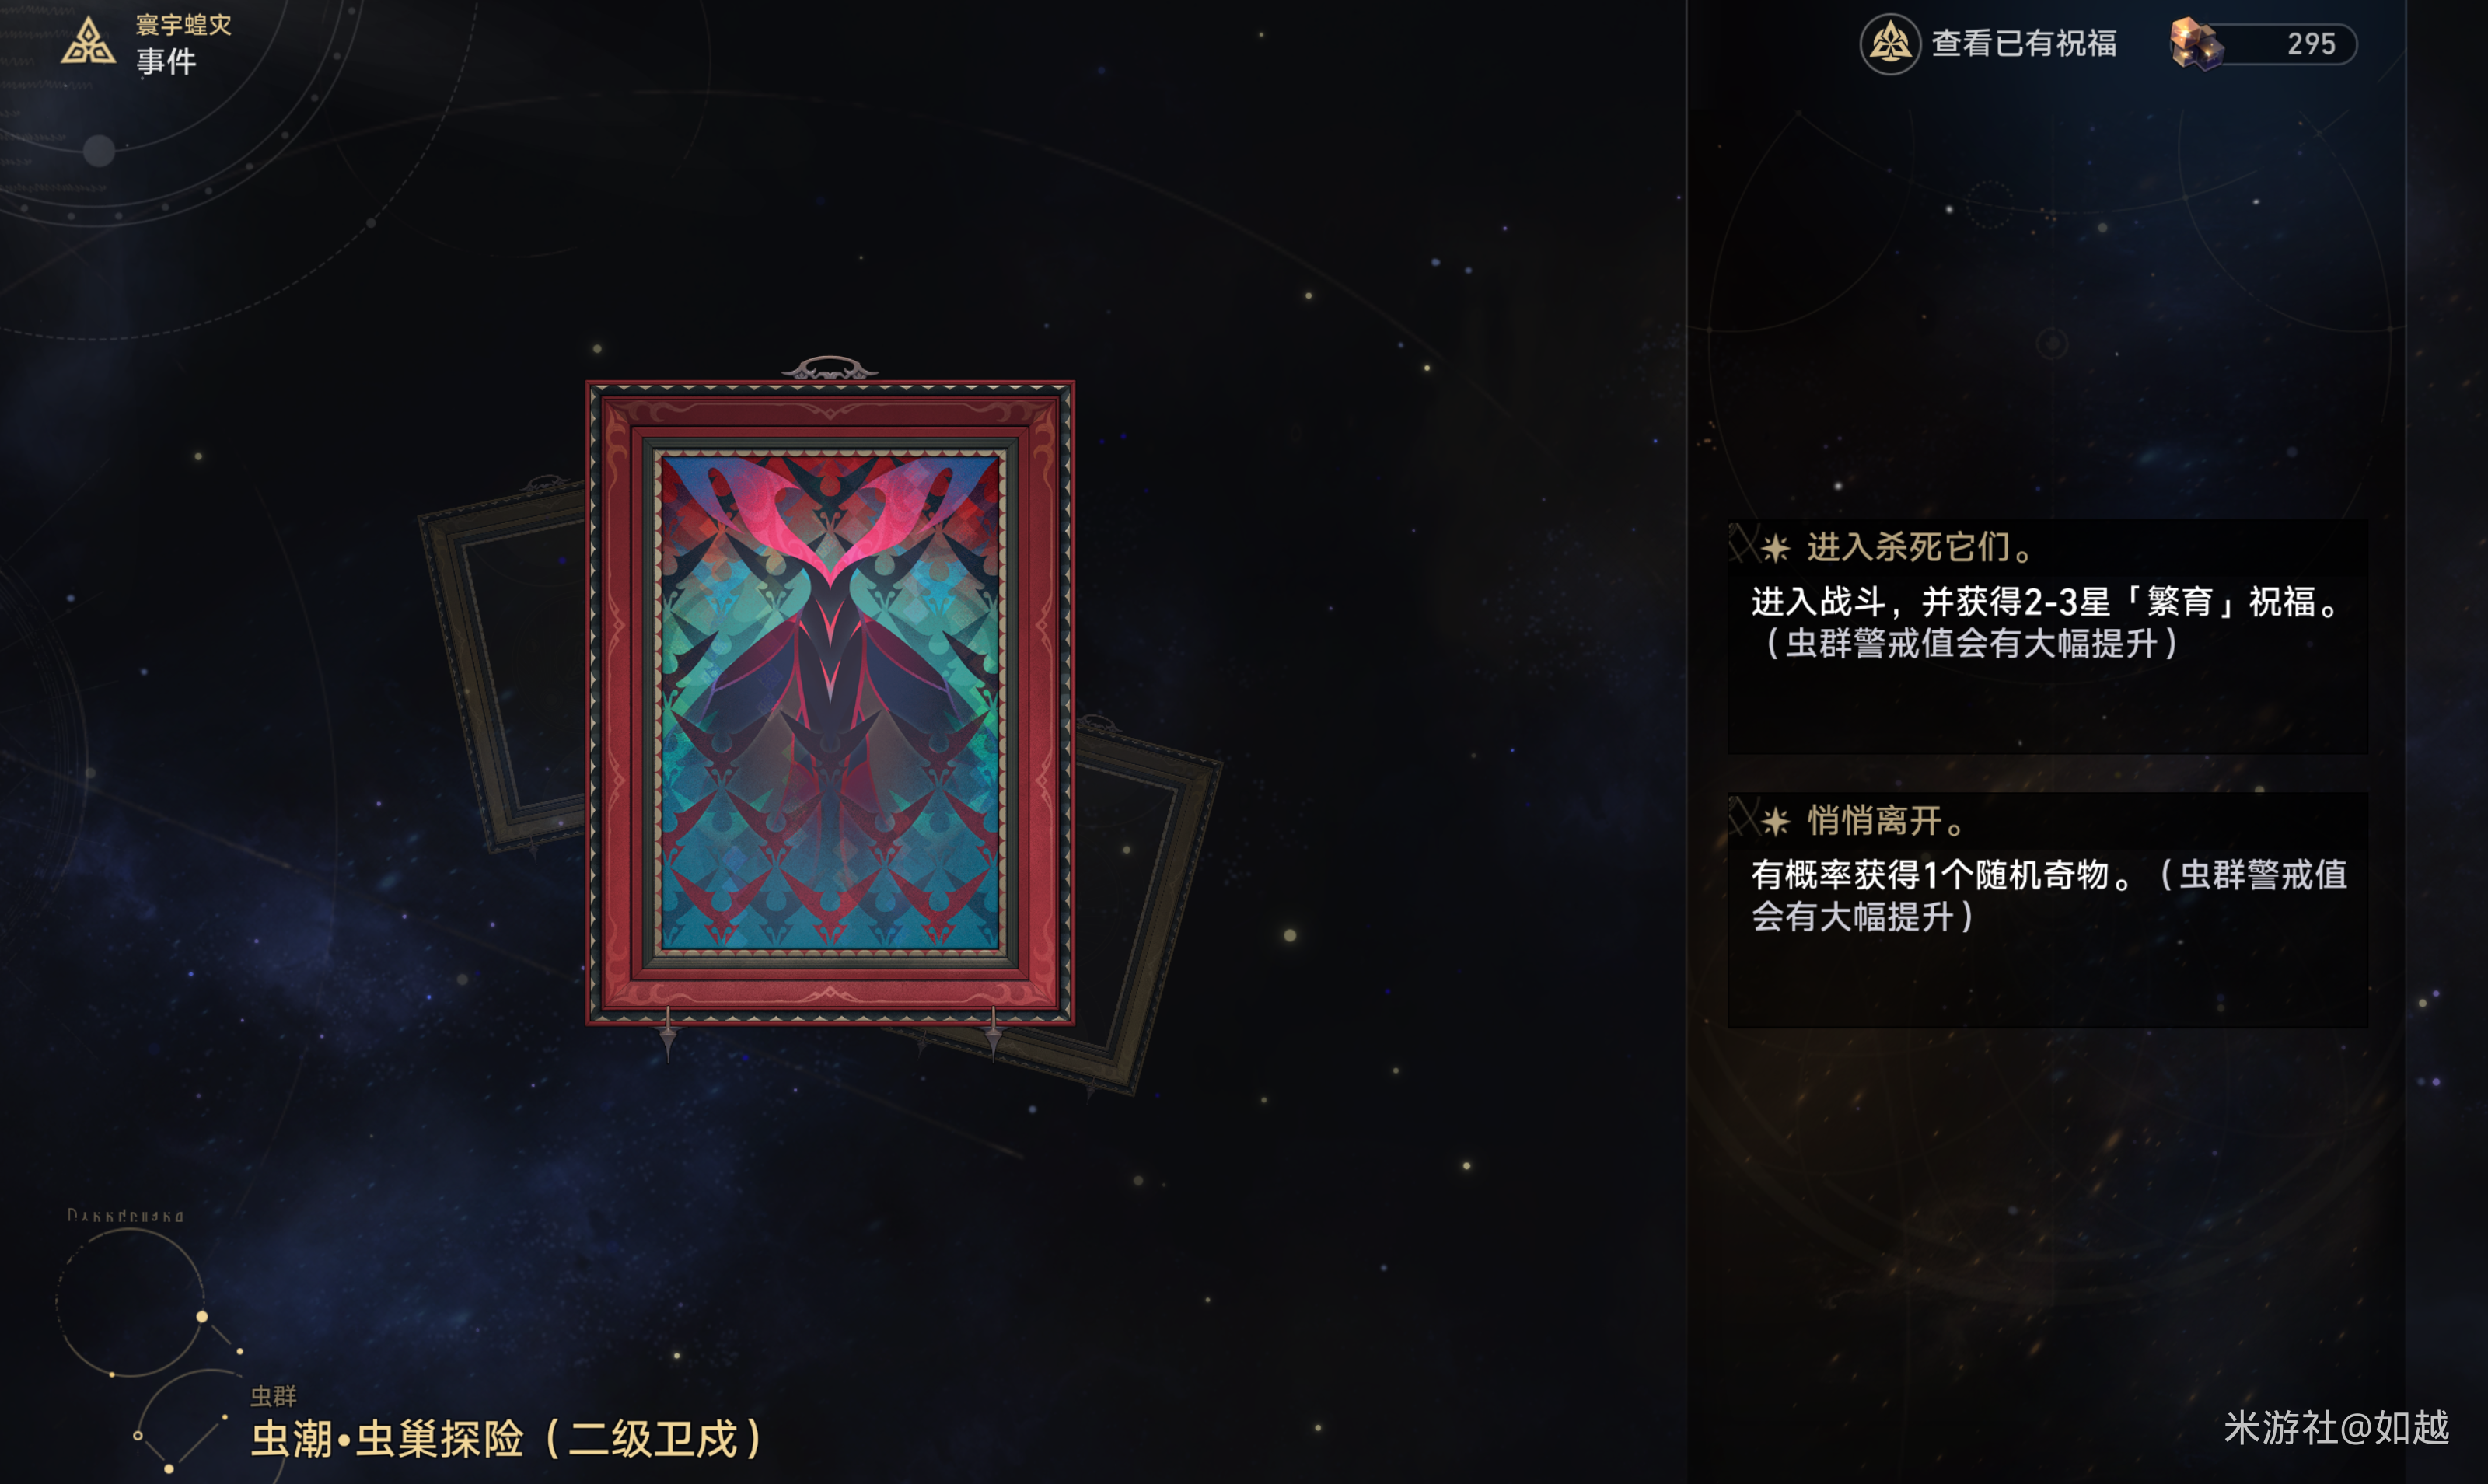The height and width of the screenshot is (1484, 2488).
Task: Click the 寰宇蝗灾 事件 header label
Action: pos(184,44)
